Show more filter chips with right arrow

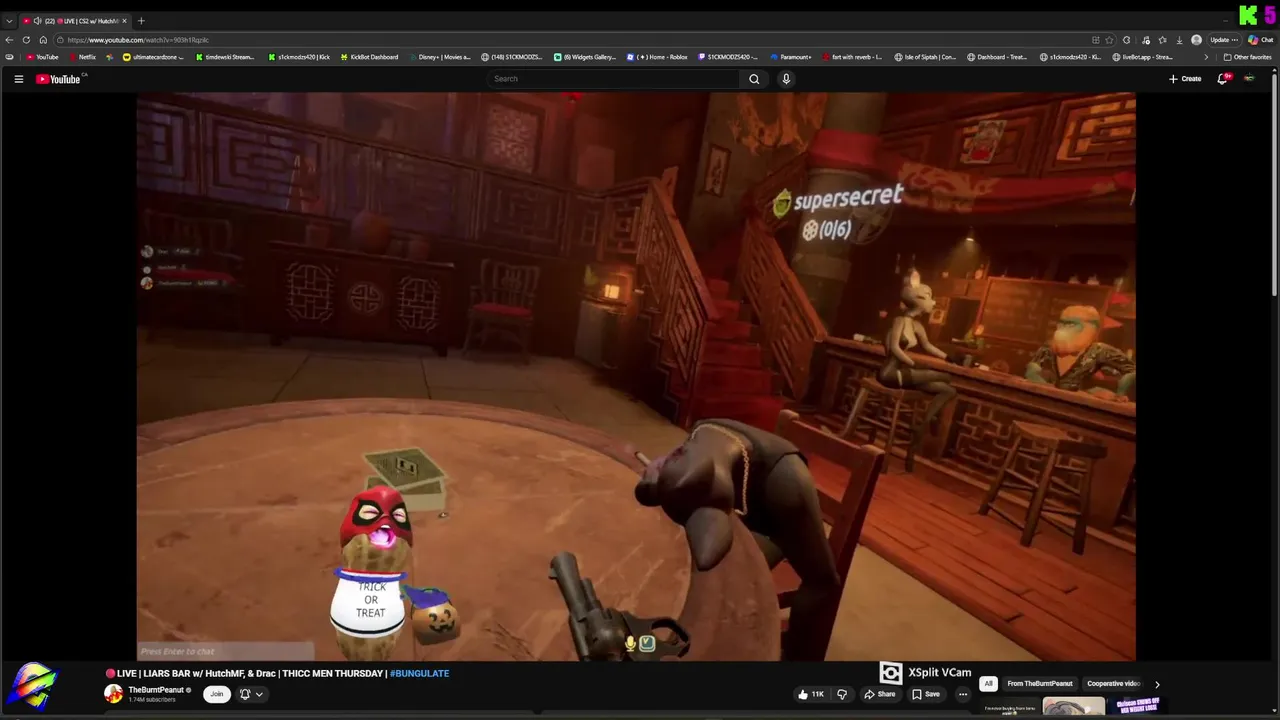coord(1157,684)
